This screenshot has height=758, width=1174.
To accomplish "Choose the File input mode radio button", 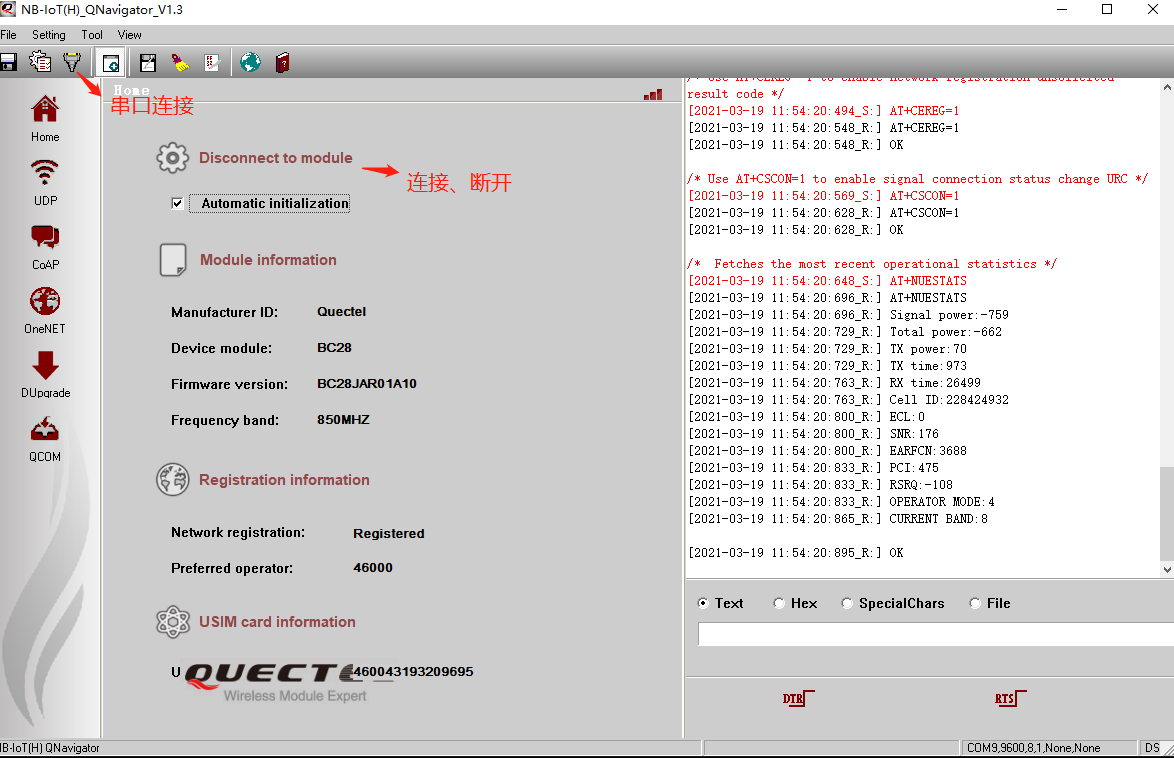I will [974, 603].
